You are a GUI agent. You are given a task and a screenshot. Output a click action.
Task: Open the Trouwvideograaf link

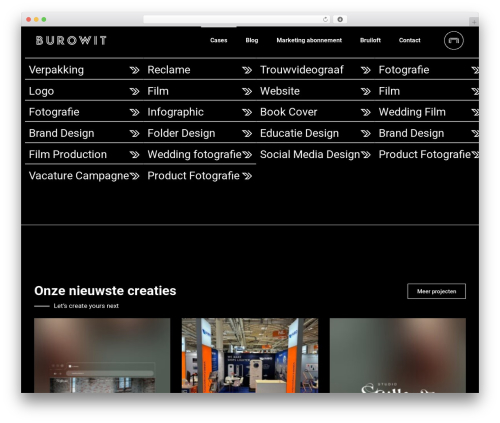(302, 70)
